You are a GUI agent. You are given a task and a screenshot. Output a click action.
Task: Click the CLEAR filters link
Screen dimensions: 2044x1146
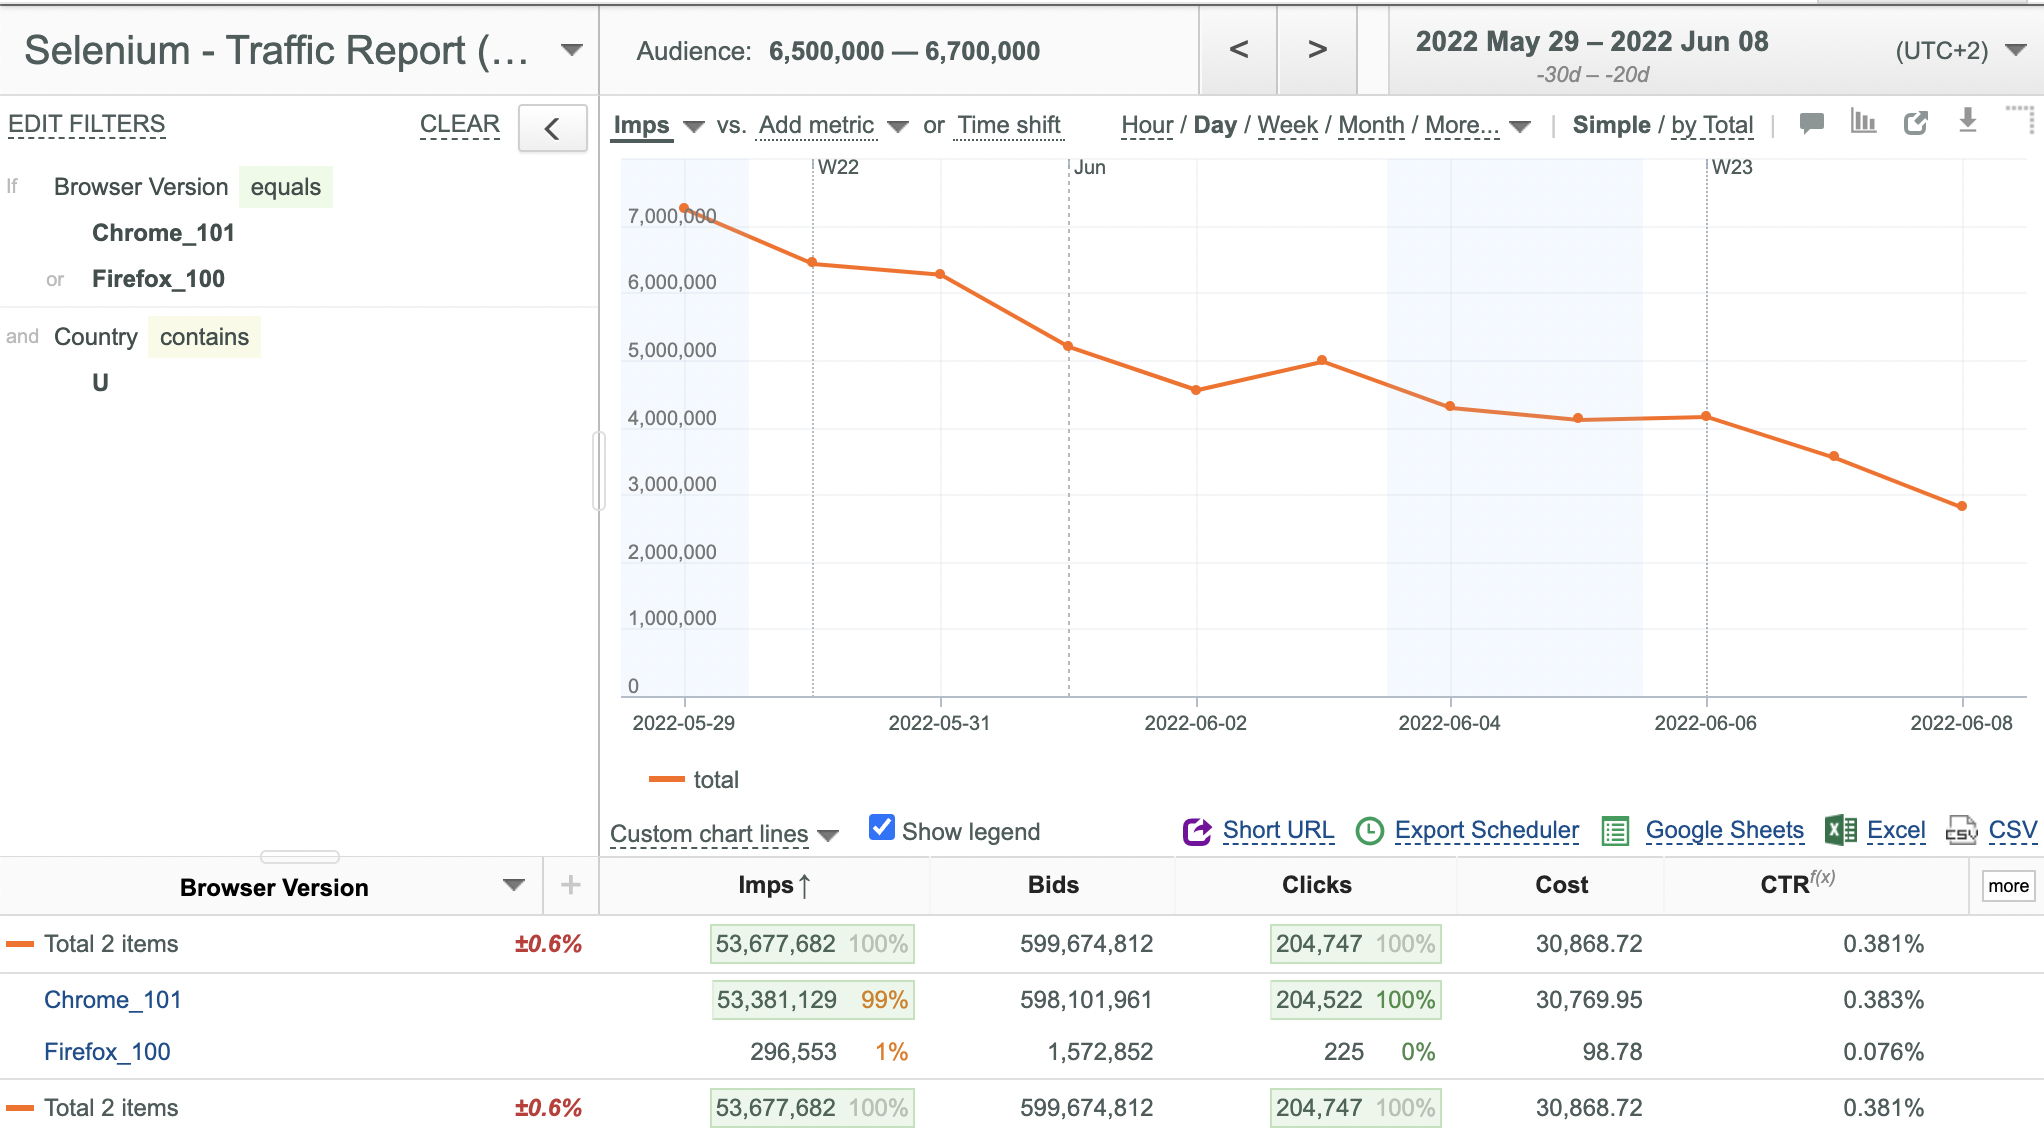tap(459, 124)
